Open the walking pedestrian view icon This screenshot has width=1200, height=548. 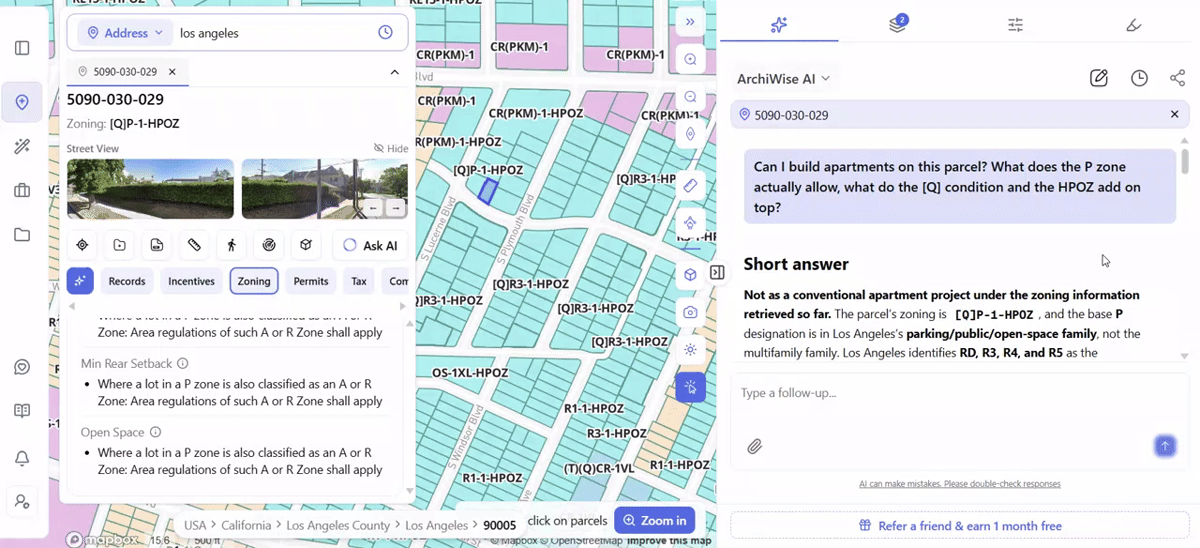point(231,245)
